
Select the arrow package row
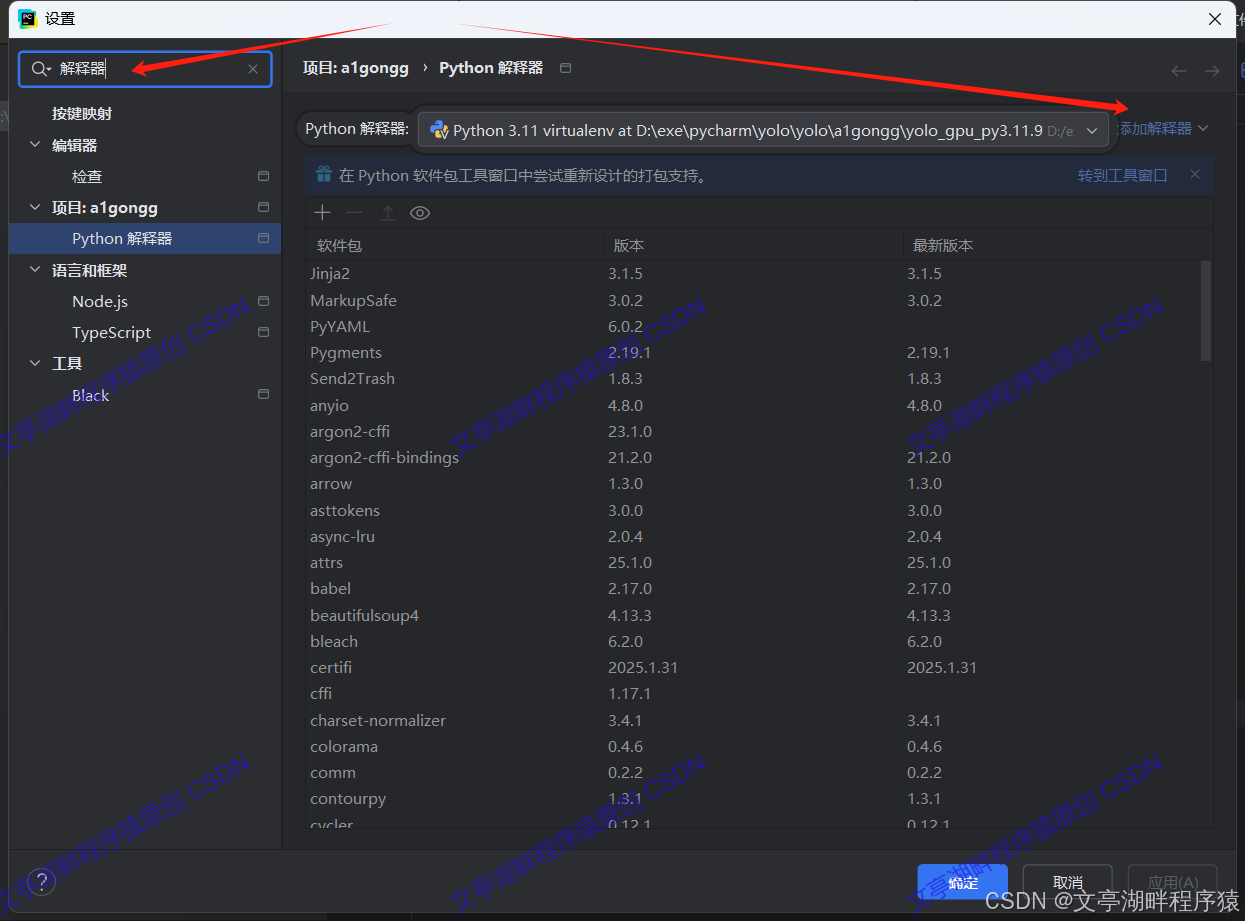(x=754, y=483)
